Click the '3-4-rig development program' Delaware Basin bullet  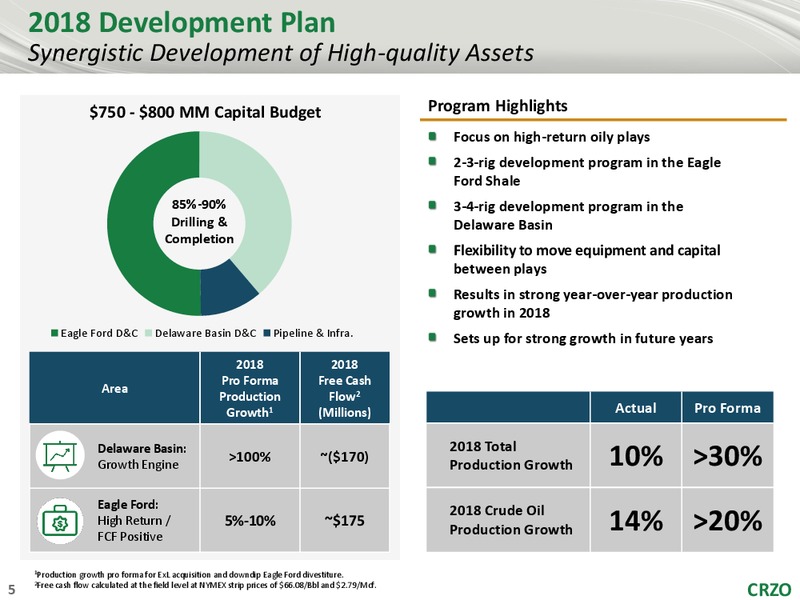(x=568, y=216)
